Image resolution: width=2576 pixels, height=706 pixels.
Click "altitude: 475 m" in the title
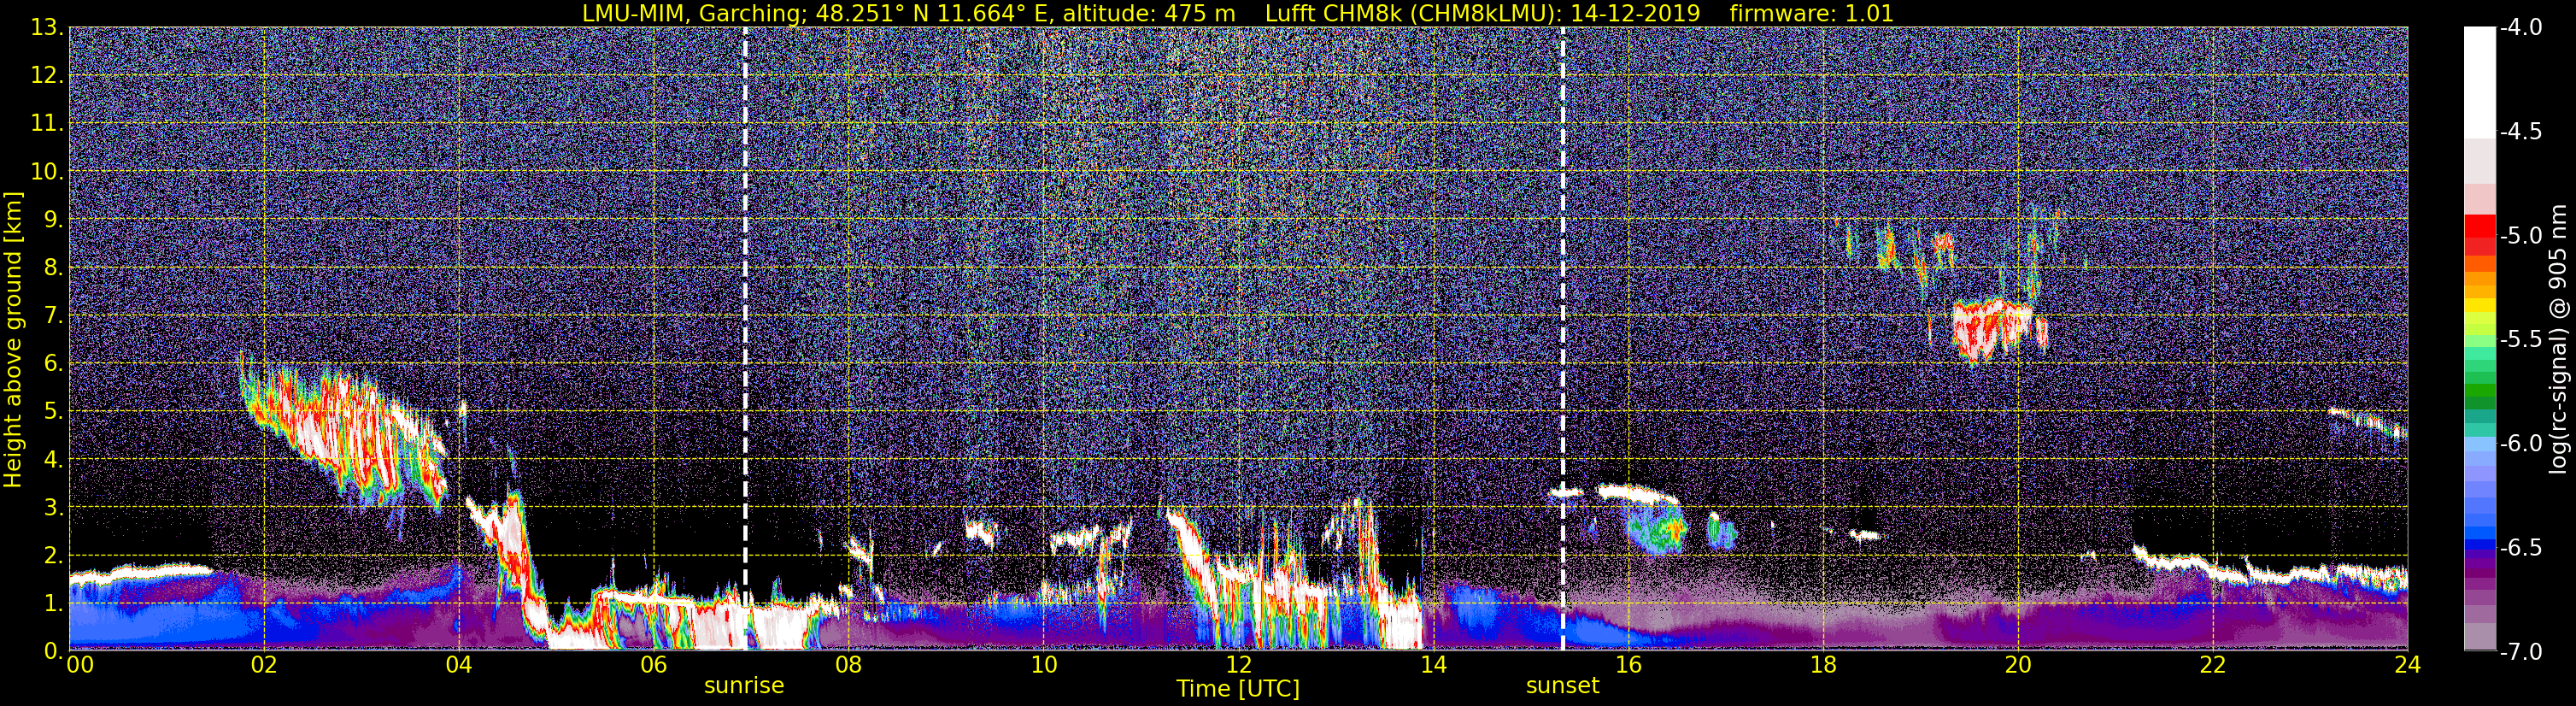[1149, 13]
